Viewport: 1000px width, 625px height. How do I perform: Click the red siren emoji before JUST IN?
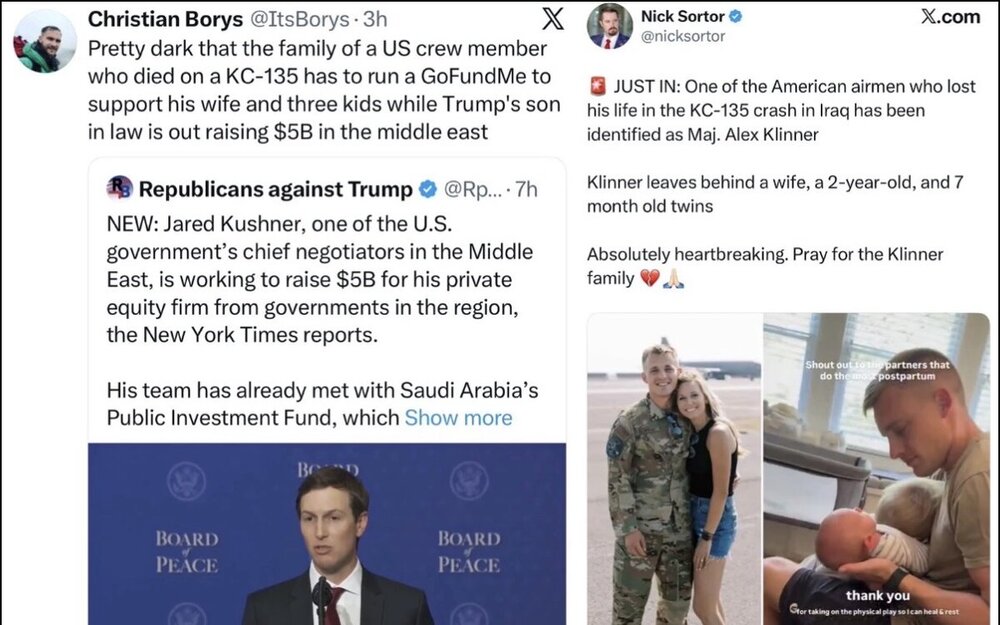click(595, 87)
